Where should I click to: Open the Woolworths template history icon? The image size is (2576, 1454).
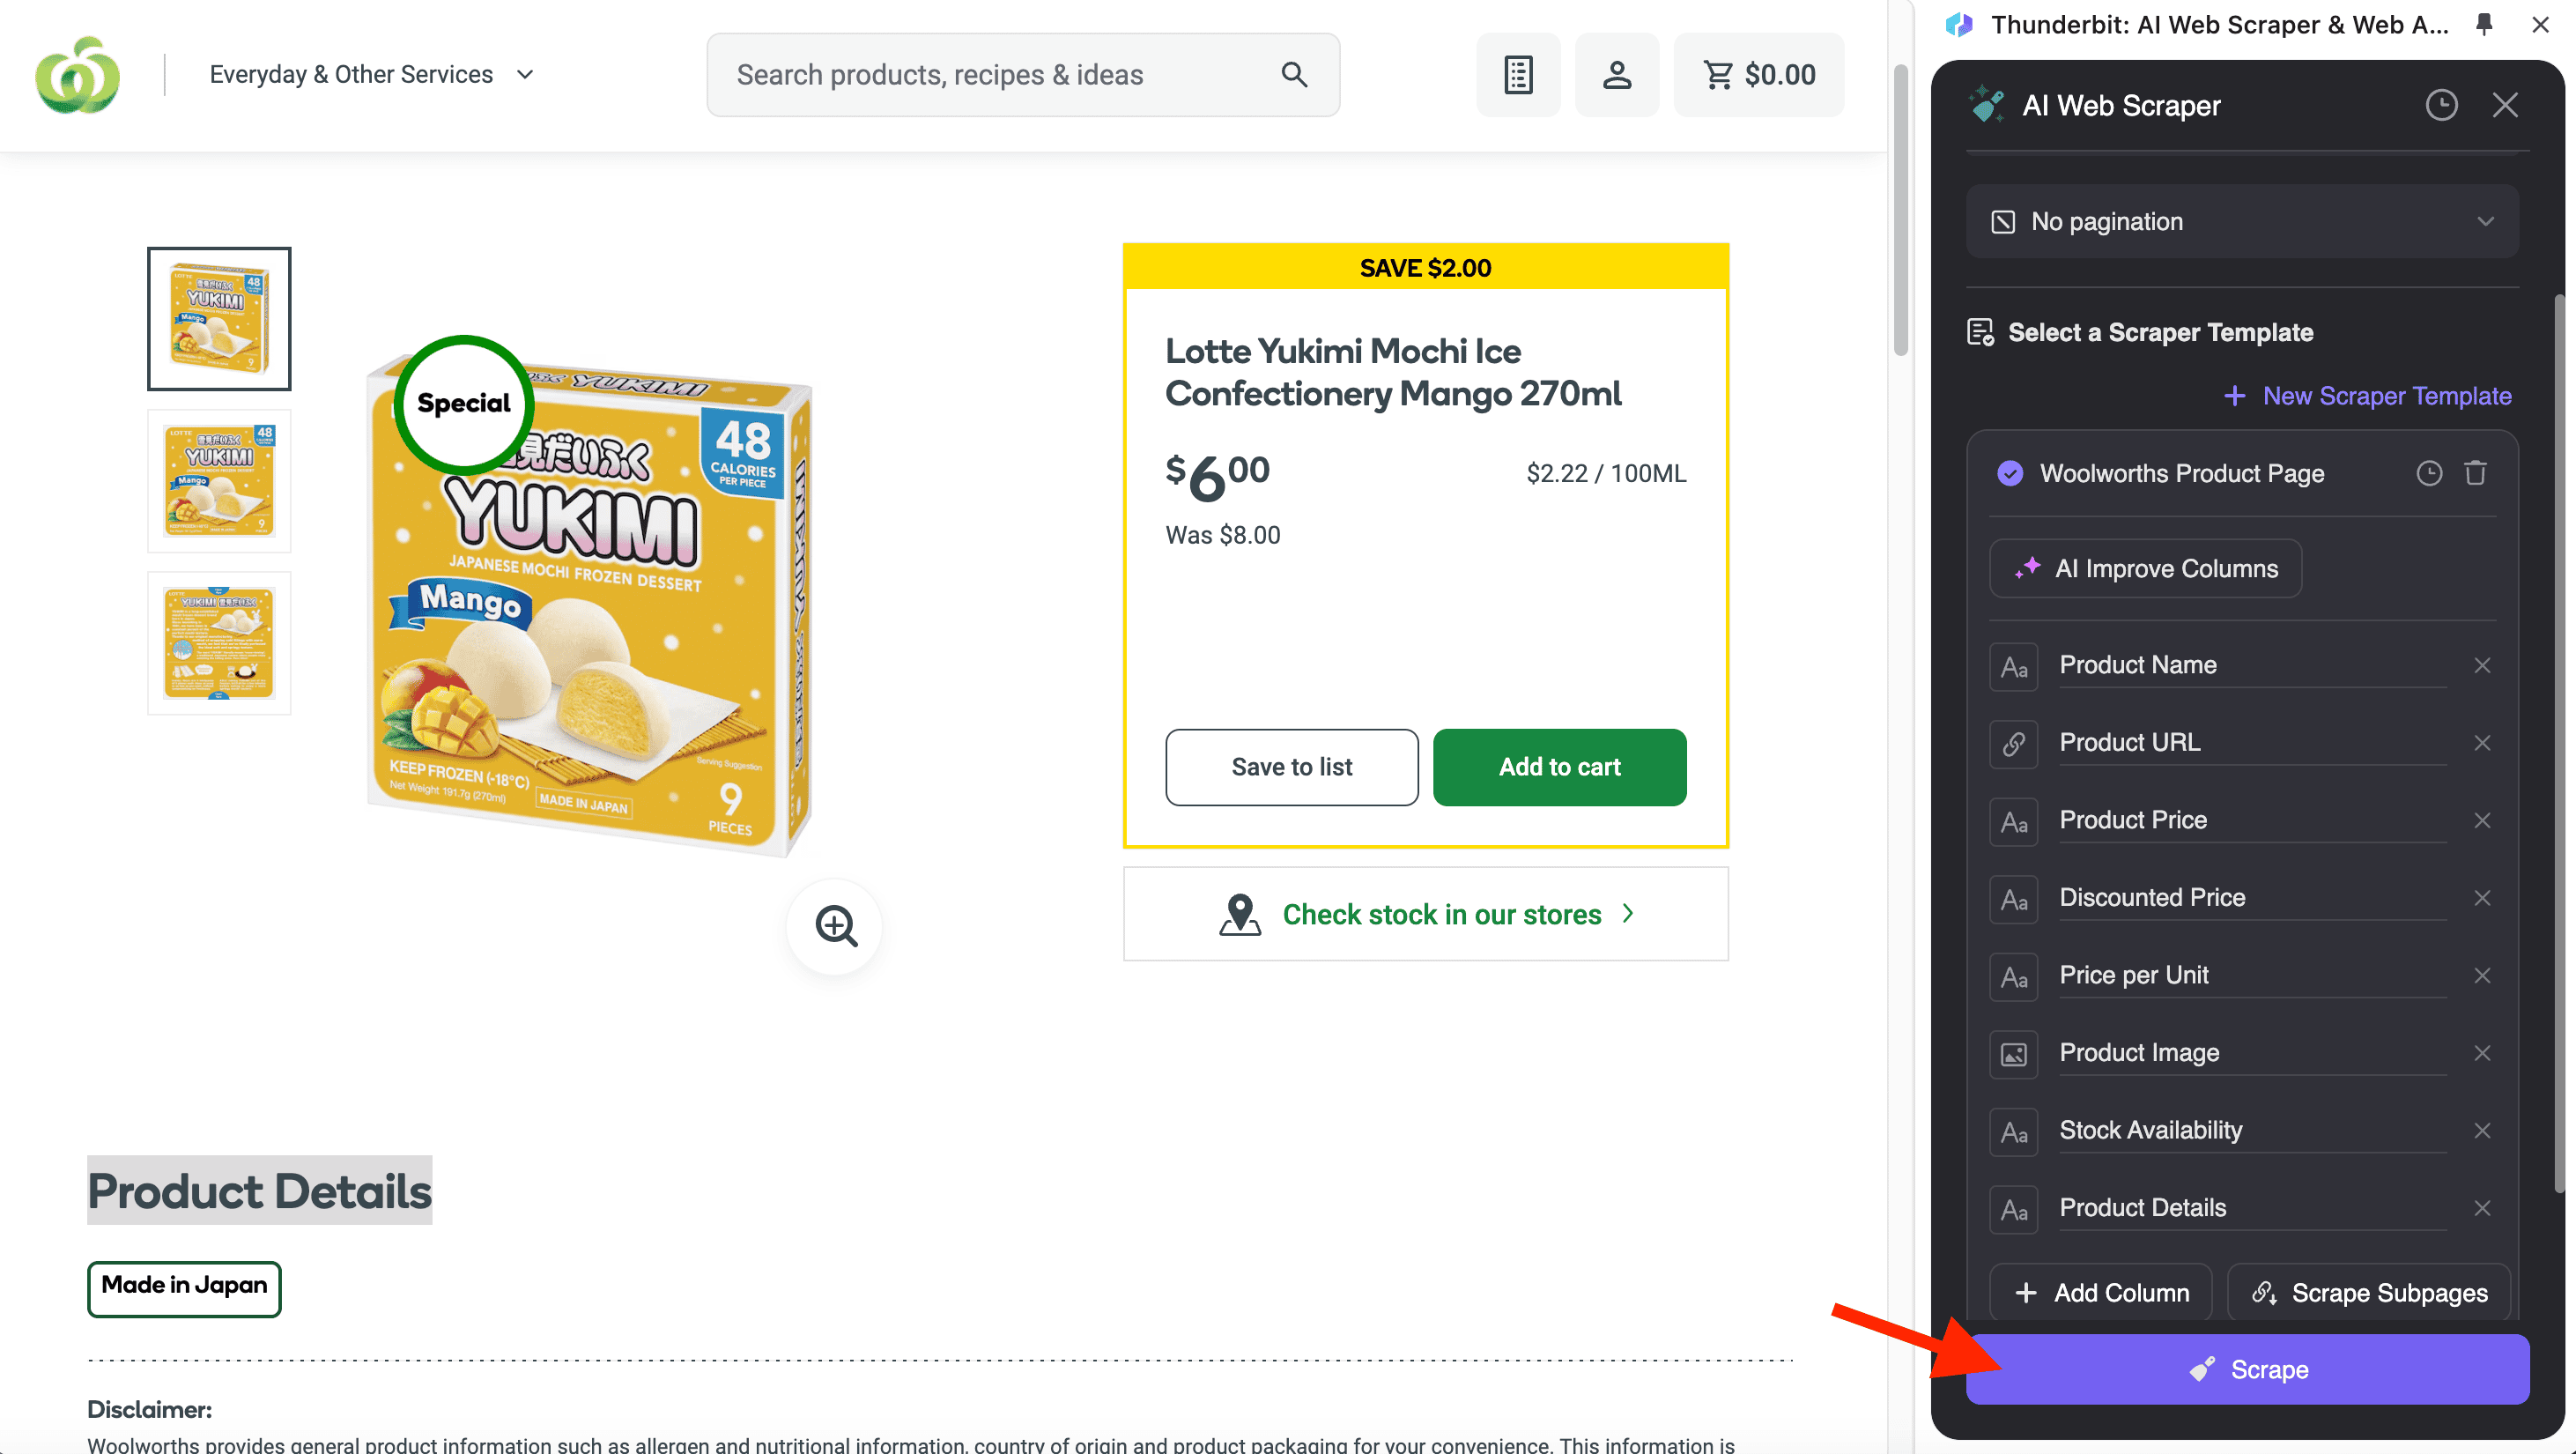point(2429,473)
